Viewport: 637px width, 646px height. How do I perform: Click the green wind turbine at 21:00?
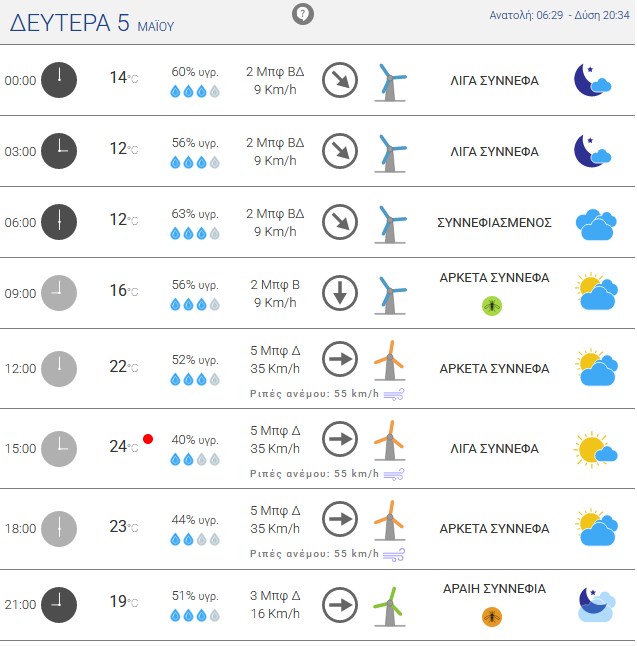(389, 606)
